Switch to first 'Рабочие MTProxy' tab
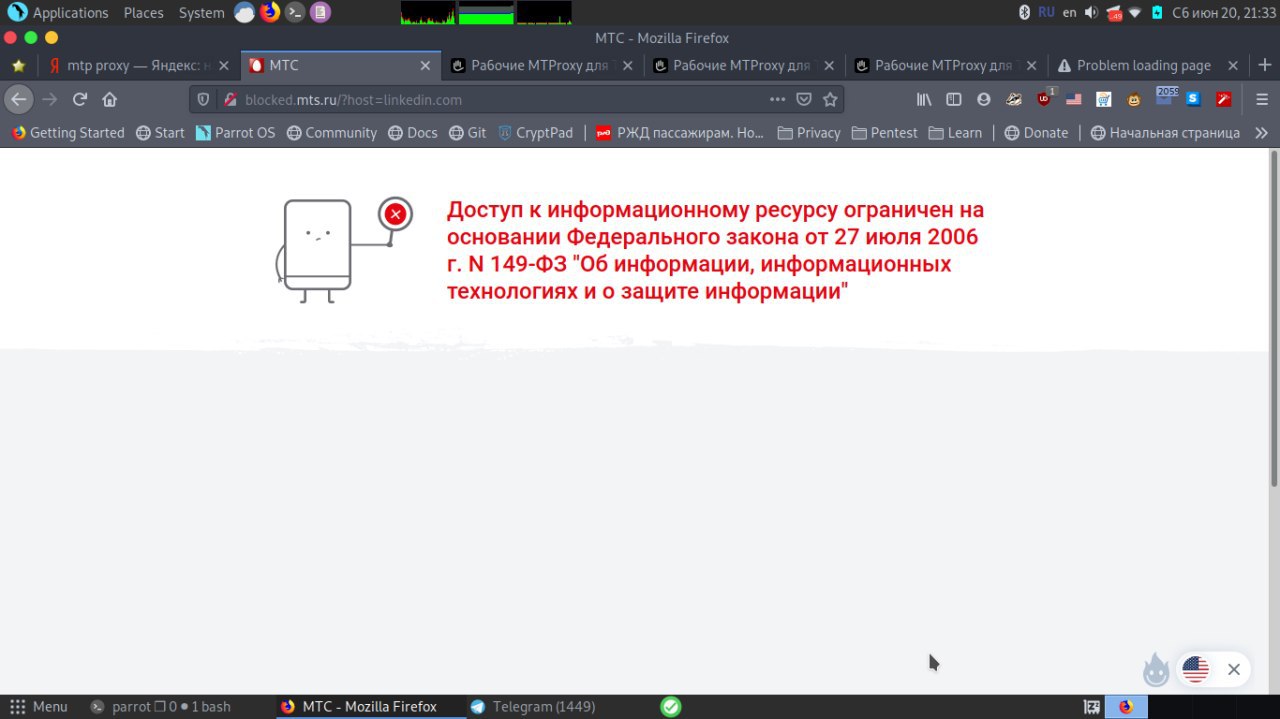This screenshot has height=719, width=1280. (542, 65)
